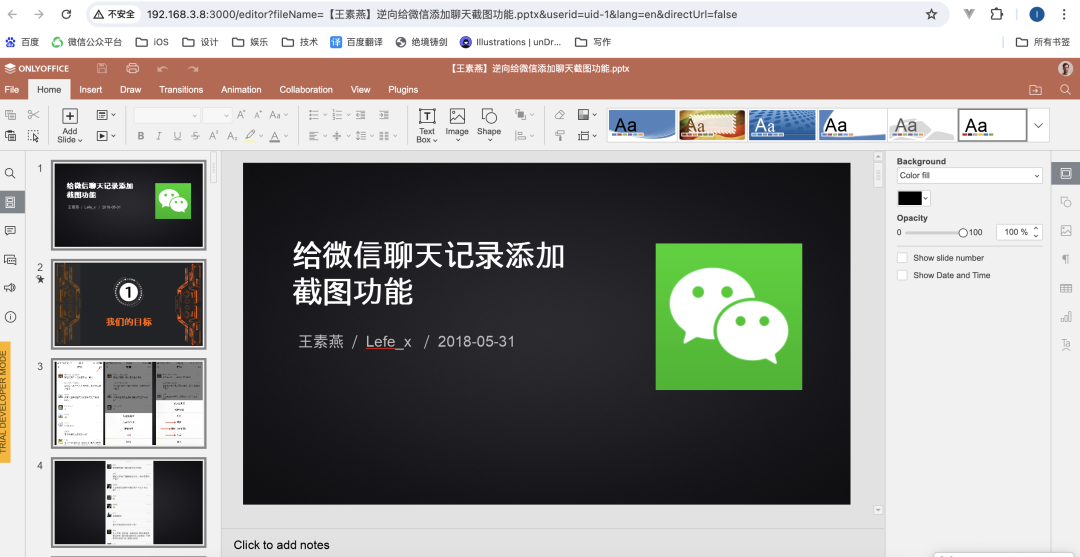Click Increase indent icon
The height and width of the screenshot is (557, 1080).
coord(384,115)
